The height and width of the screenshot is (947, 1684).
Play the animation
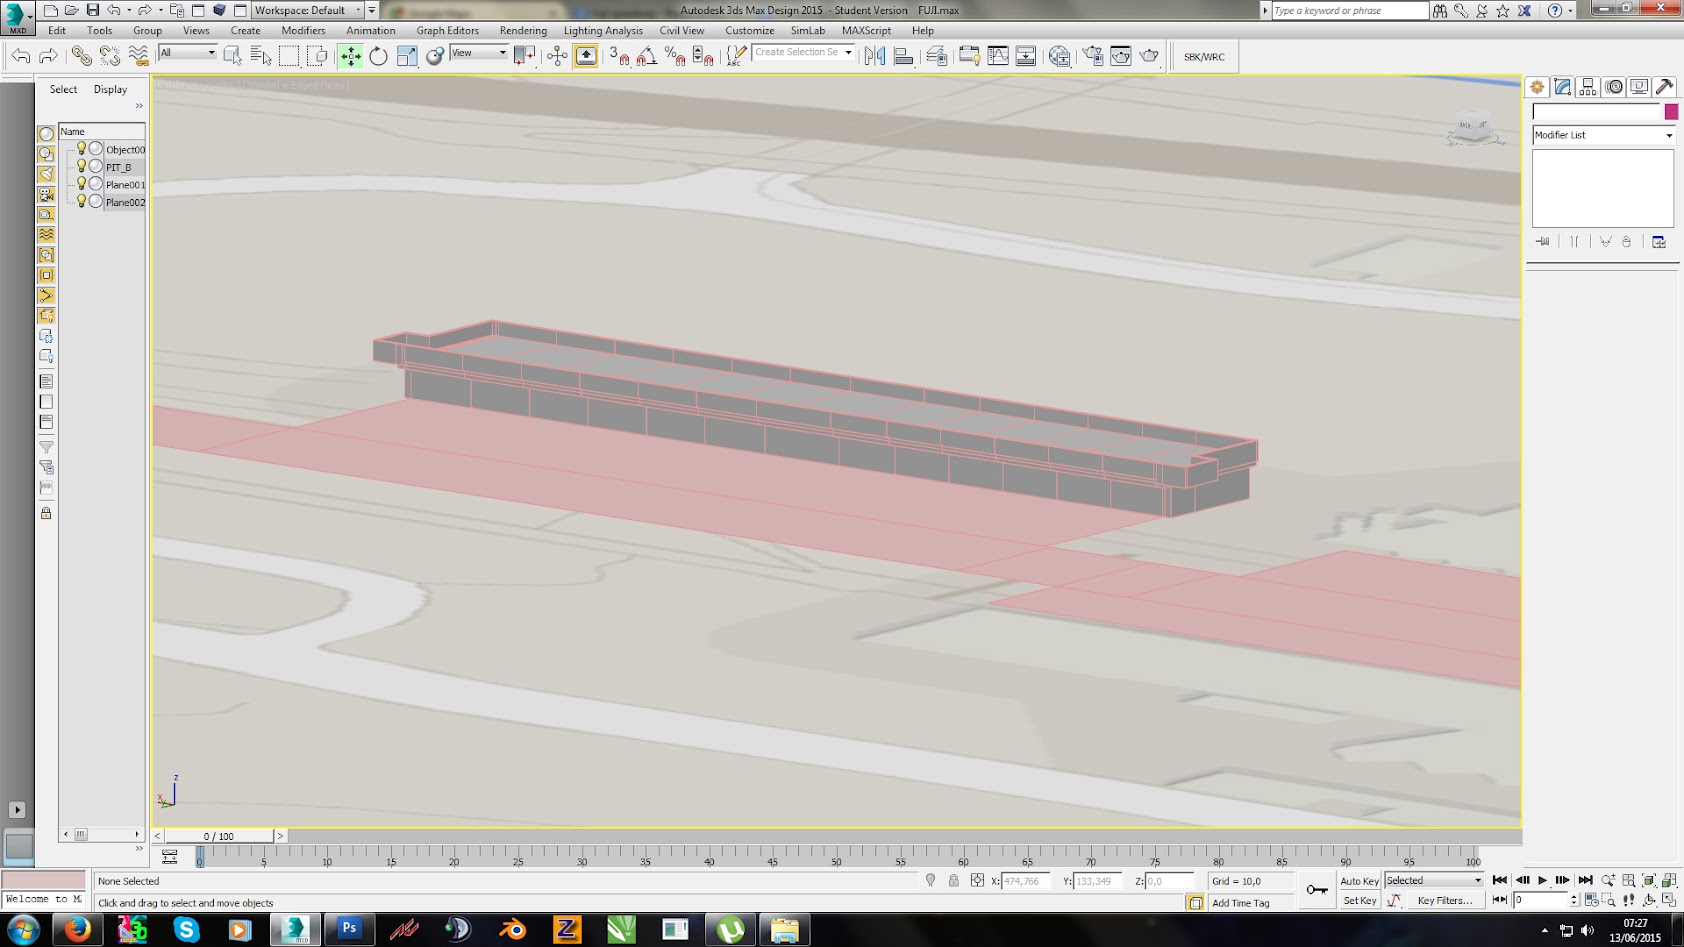pos(1542,881)
